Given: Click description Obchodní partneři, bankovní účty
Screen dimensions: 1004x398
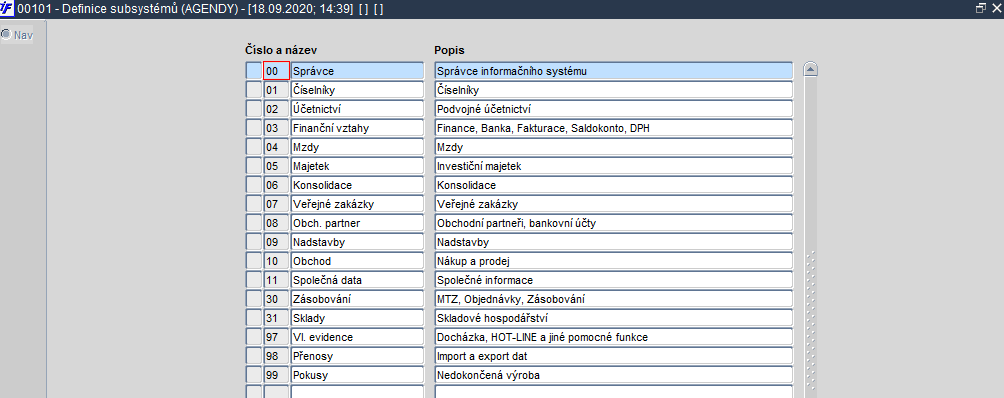Looking at the screenshot, I should [x=613, y=223].
